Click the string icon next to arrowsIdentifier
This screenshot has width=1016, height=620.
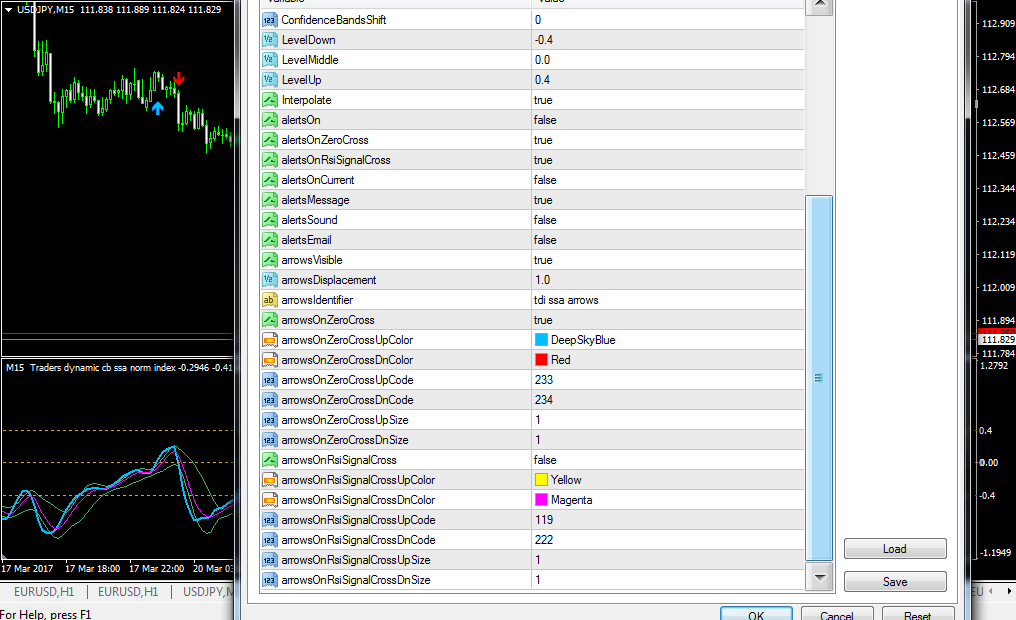270,300
